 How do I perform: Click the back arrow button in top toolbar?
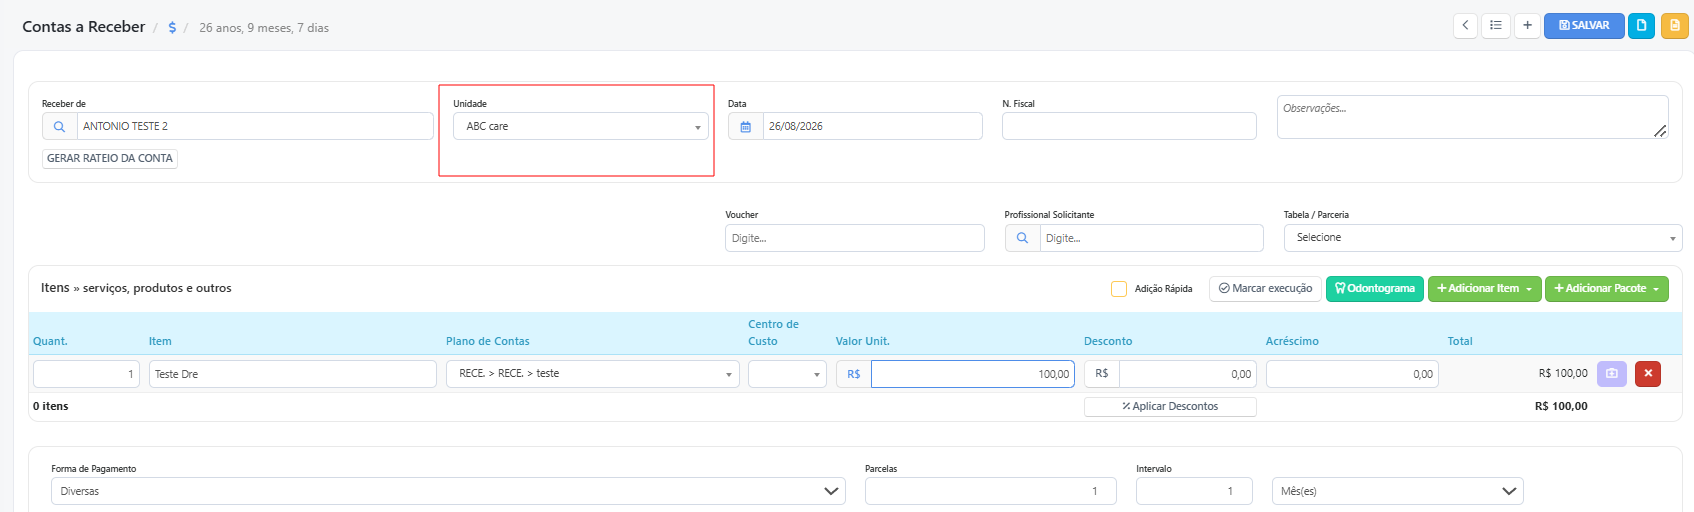(1465, 25)
